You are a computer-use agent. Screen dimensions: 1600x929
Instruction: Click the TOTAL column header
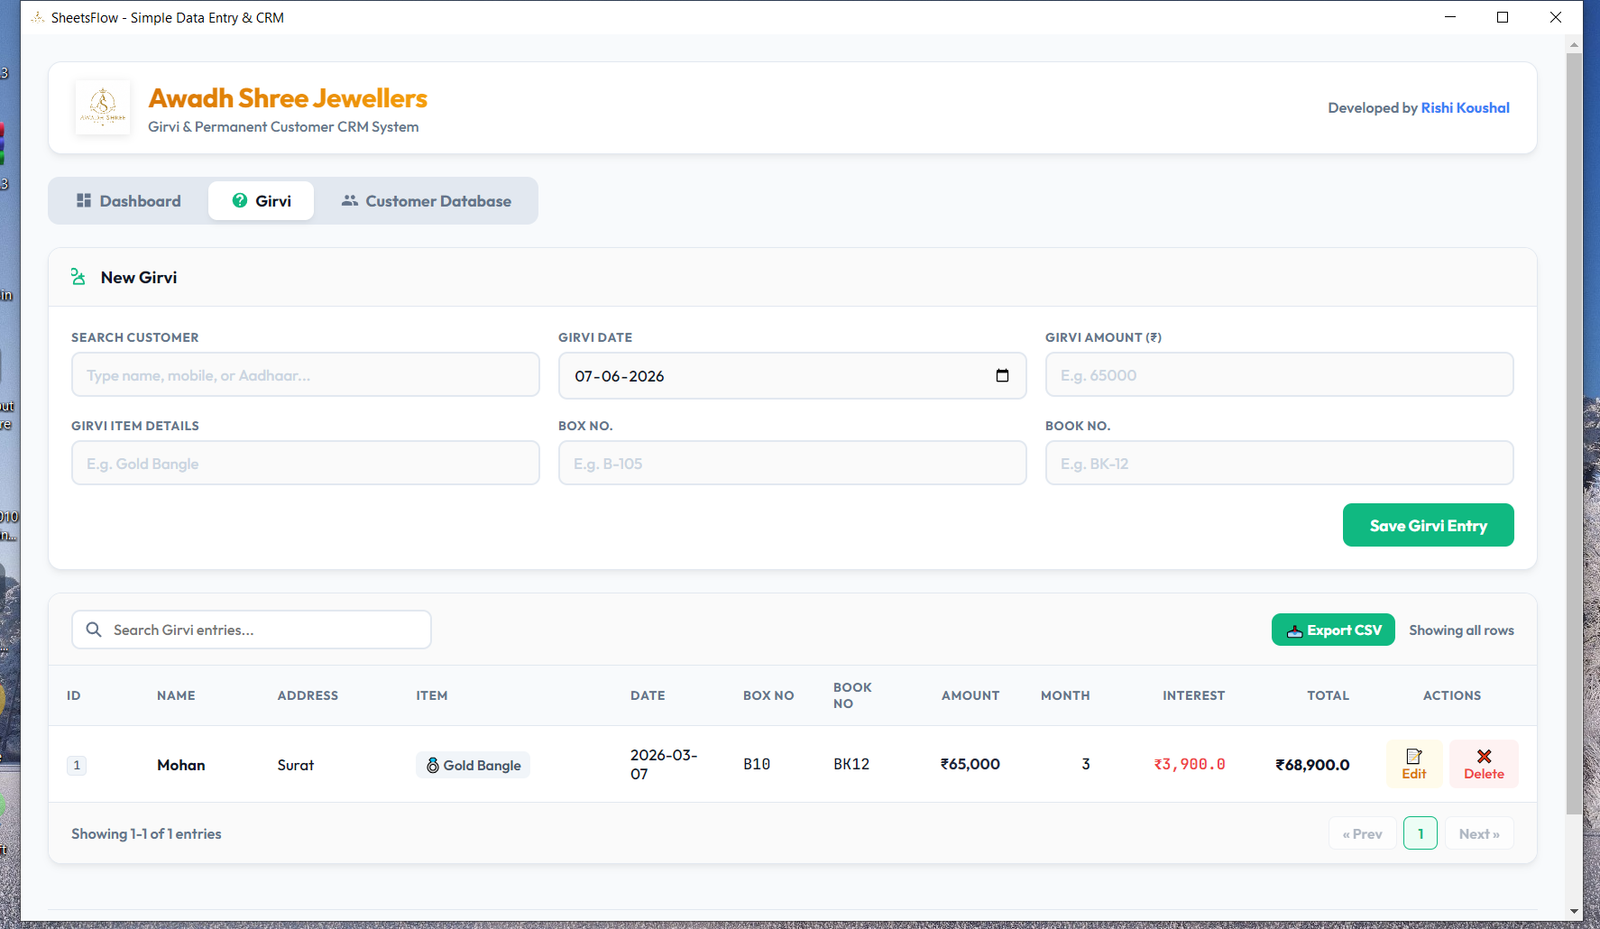pyautogui.click(x=1328, y=695)
